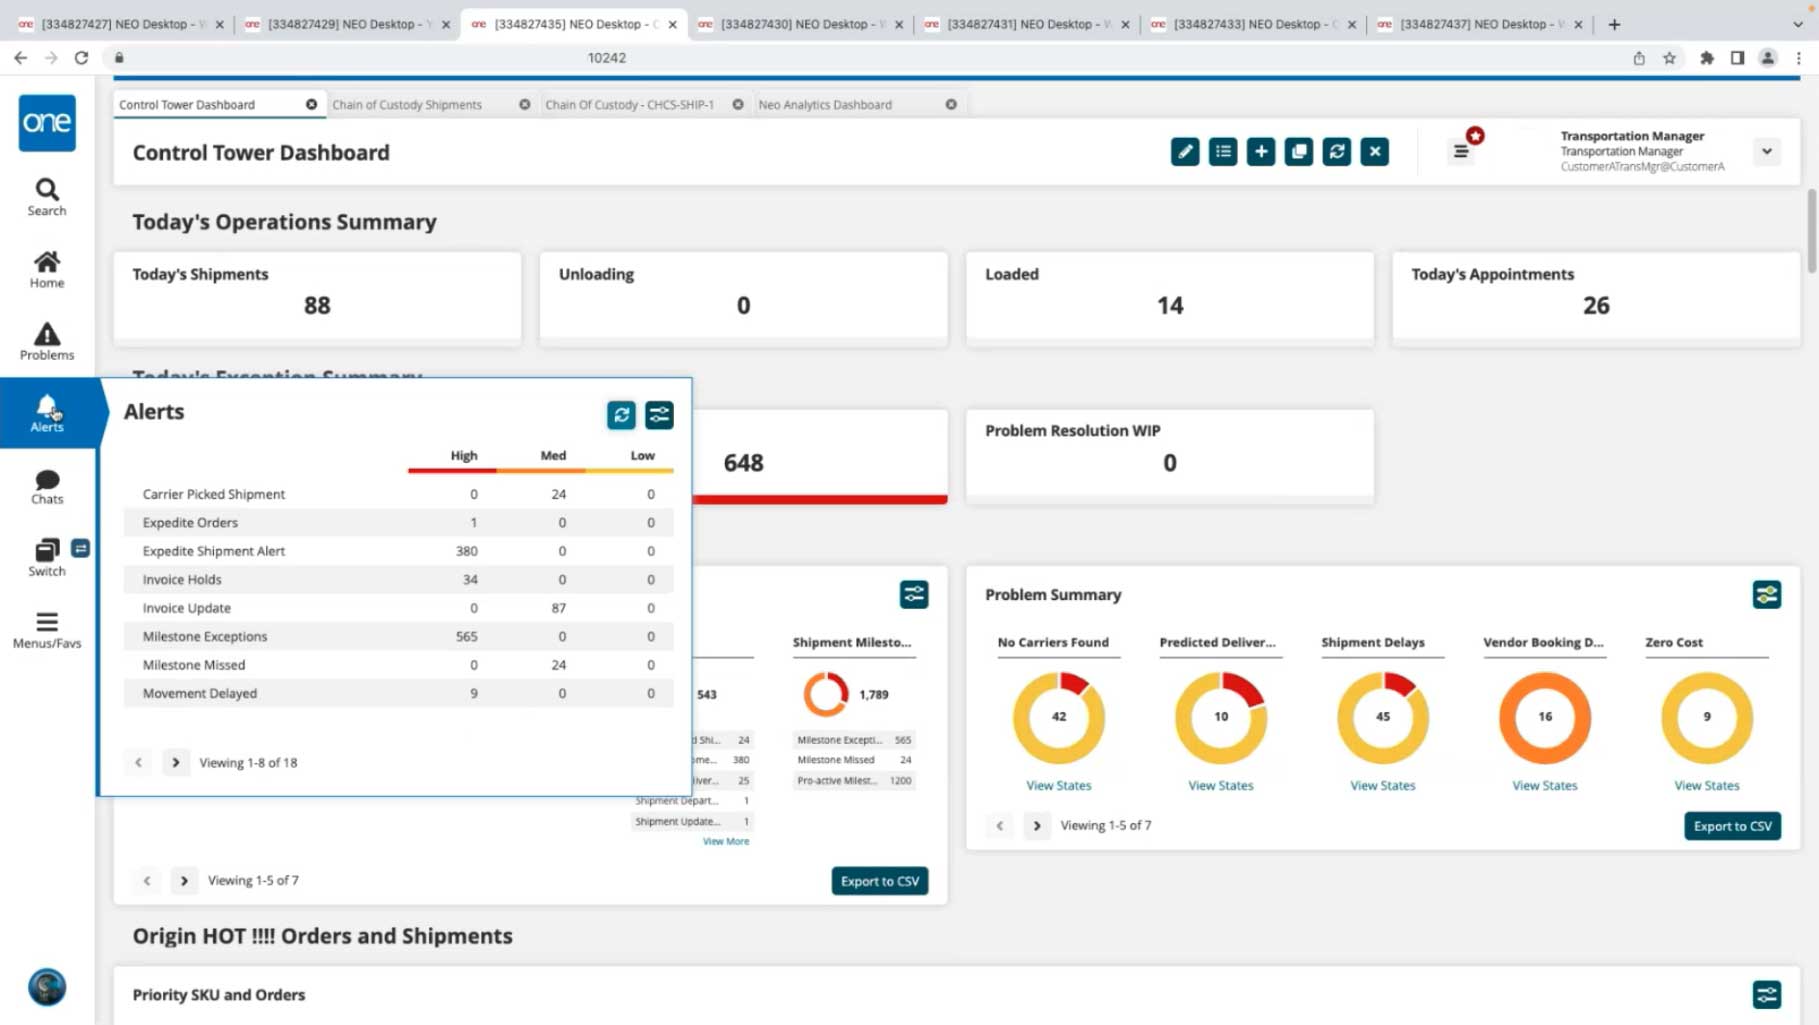Refresh the Alerts panel

(x=621, y=415)
